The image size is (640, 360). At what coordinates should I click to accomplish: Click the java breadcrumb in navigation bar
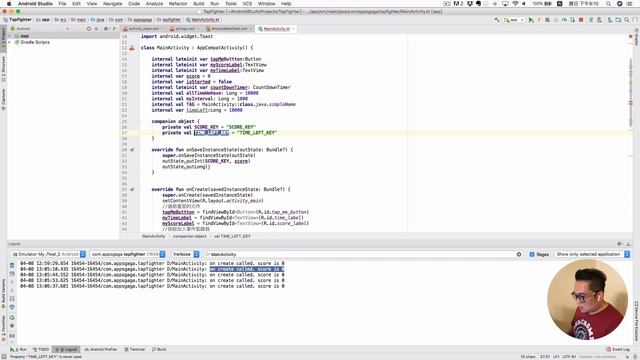[x=98, y=20]
